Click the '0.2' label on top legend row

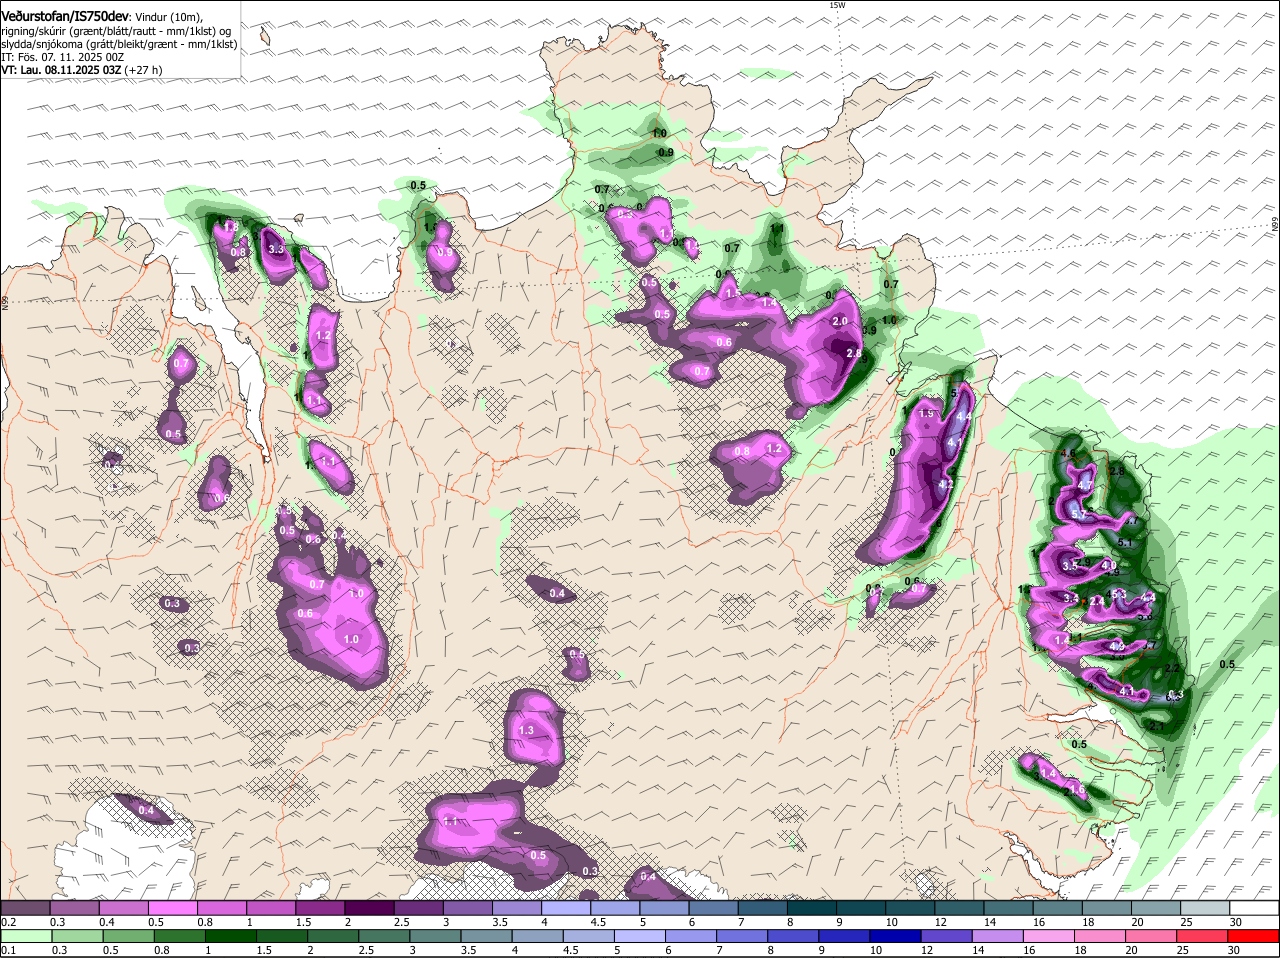(8, 921)
